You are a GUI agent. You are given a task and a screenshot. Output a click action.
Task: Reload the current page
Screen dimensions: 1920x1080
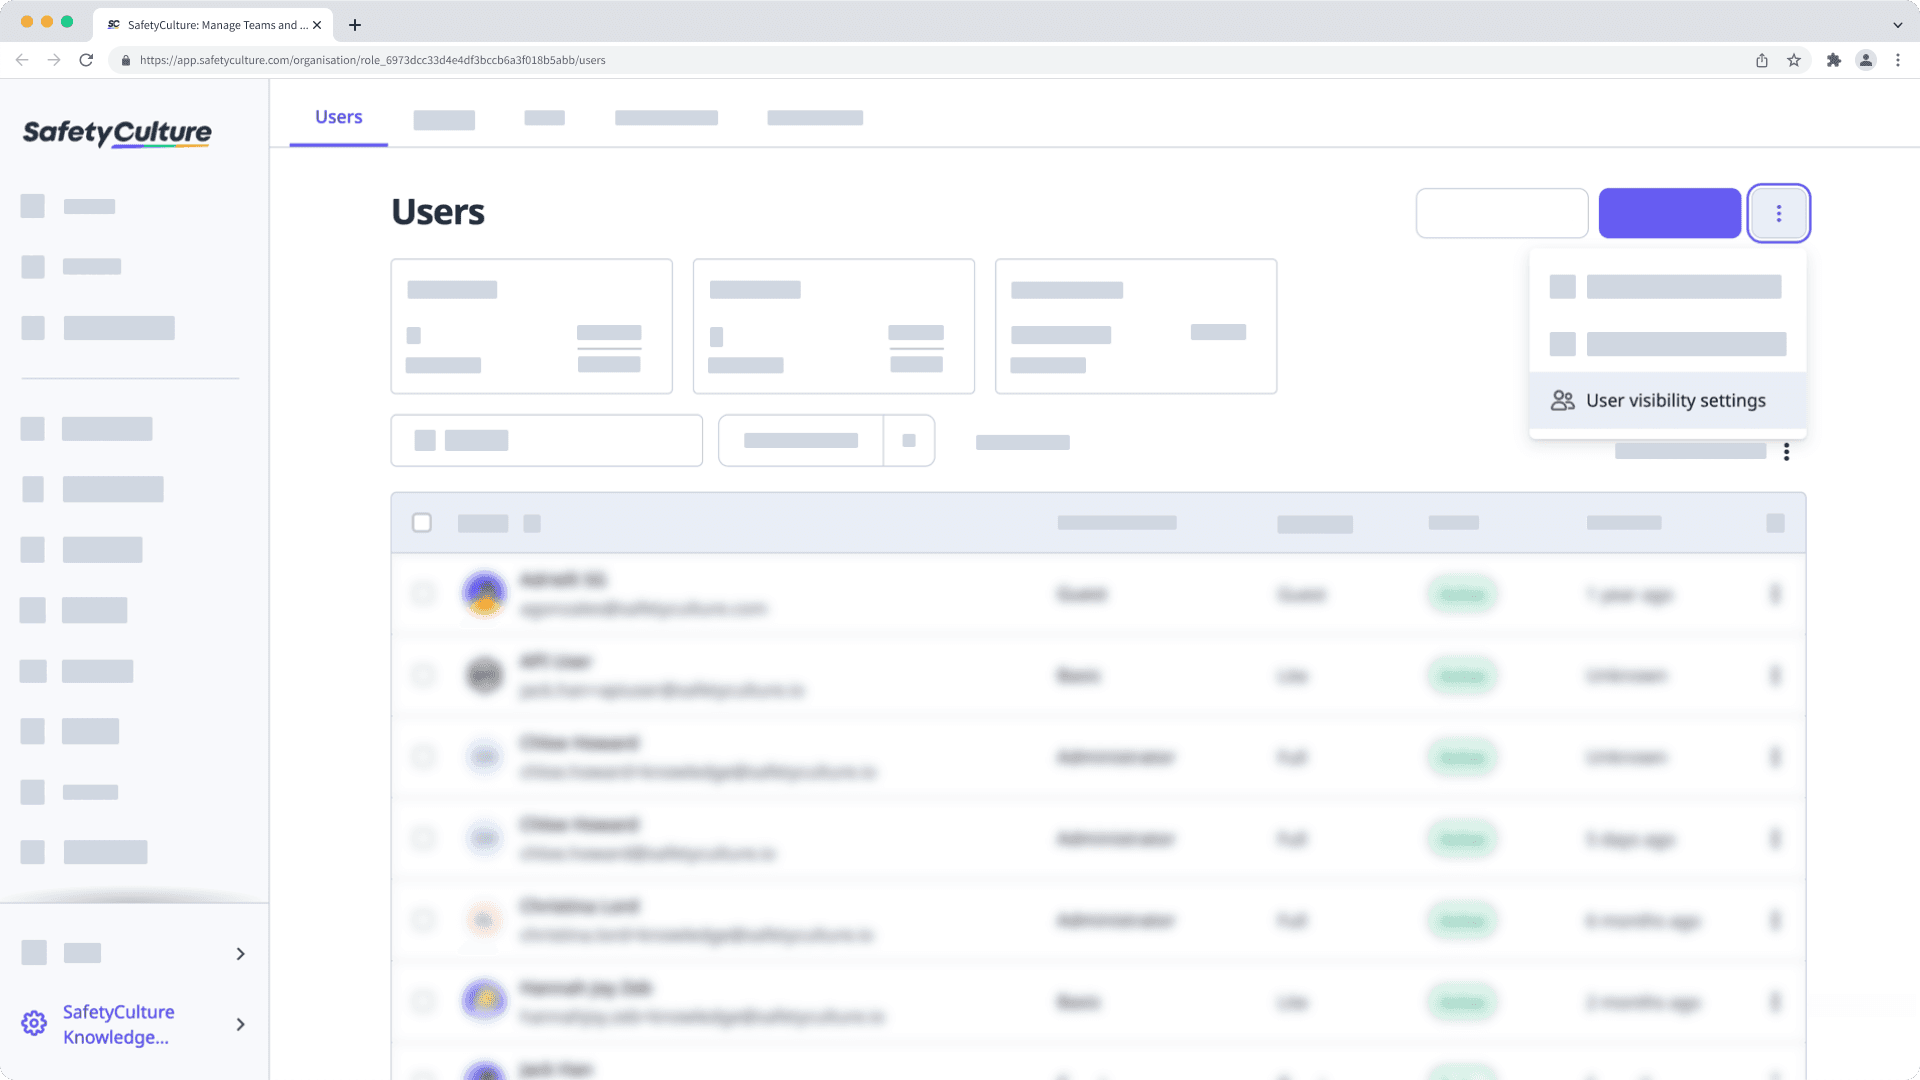click(x=87, y=59)
